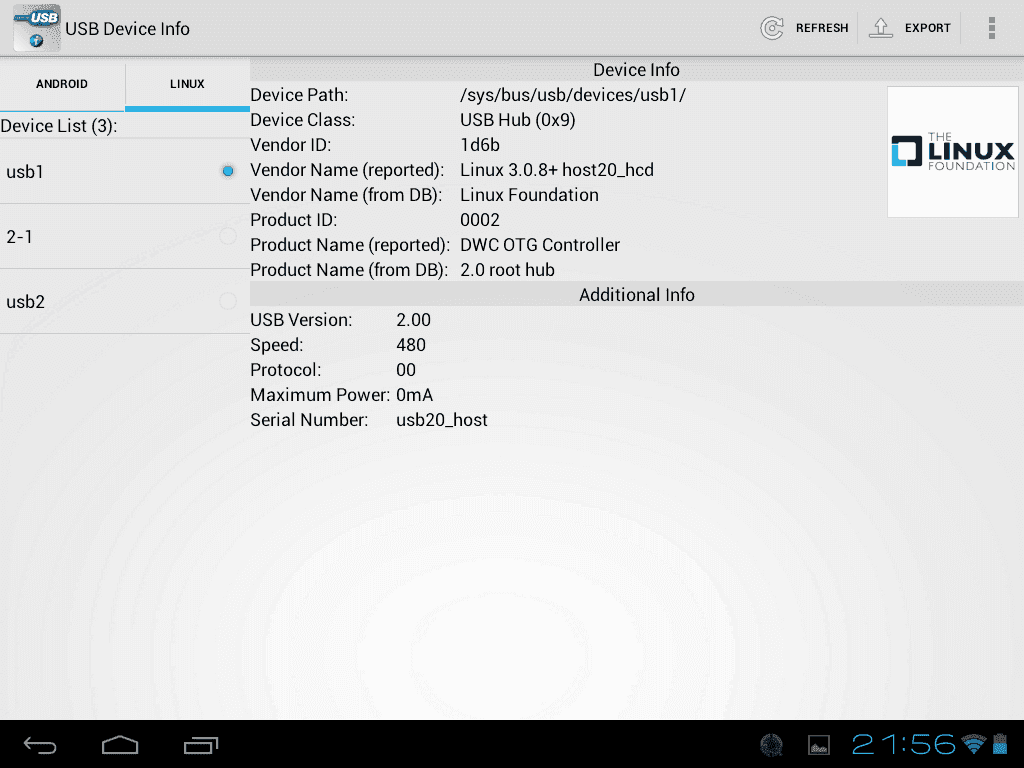Click the EXPORT text label
Image resolution: width=1024 pixels, height=768 pixels.
click(x=928, y=28)
